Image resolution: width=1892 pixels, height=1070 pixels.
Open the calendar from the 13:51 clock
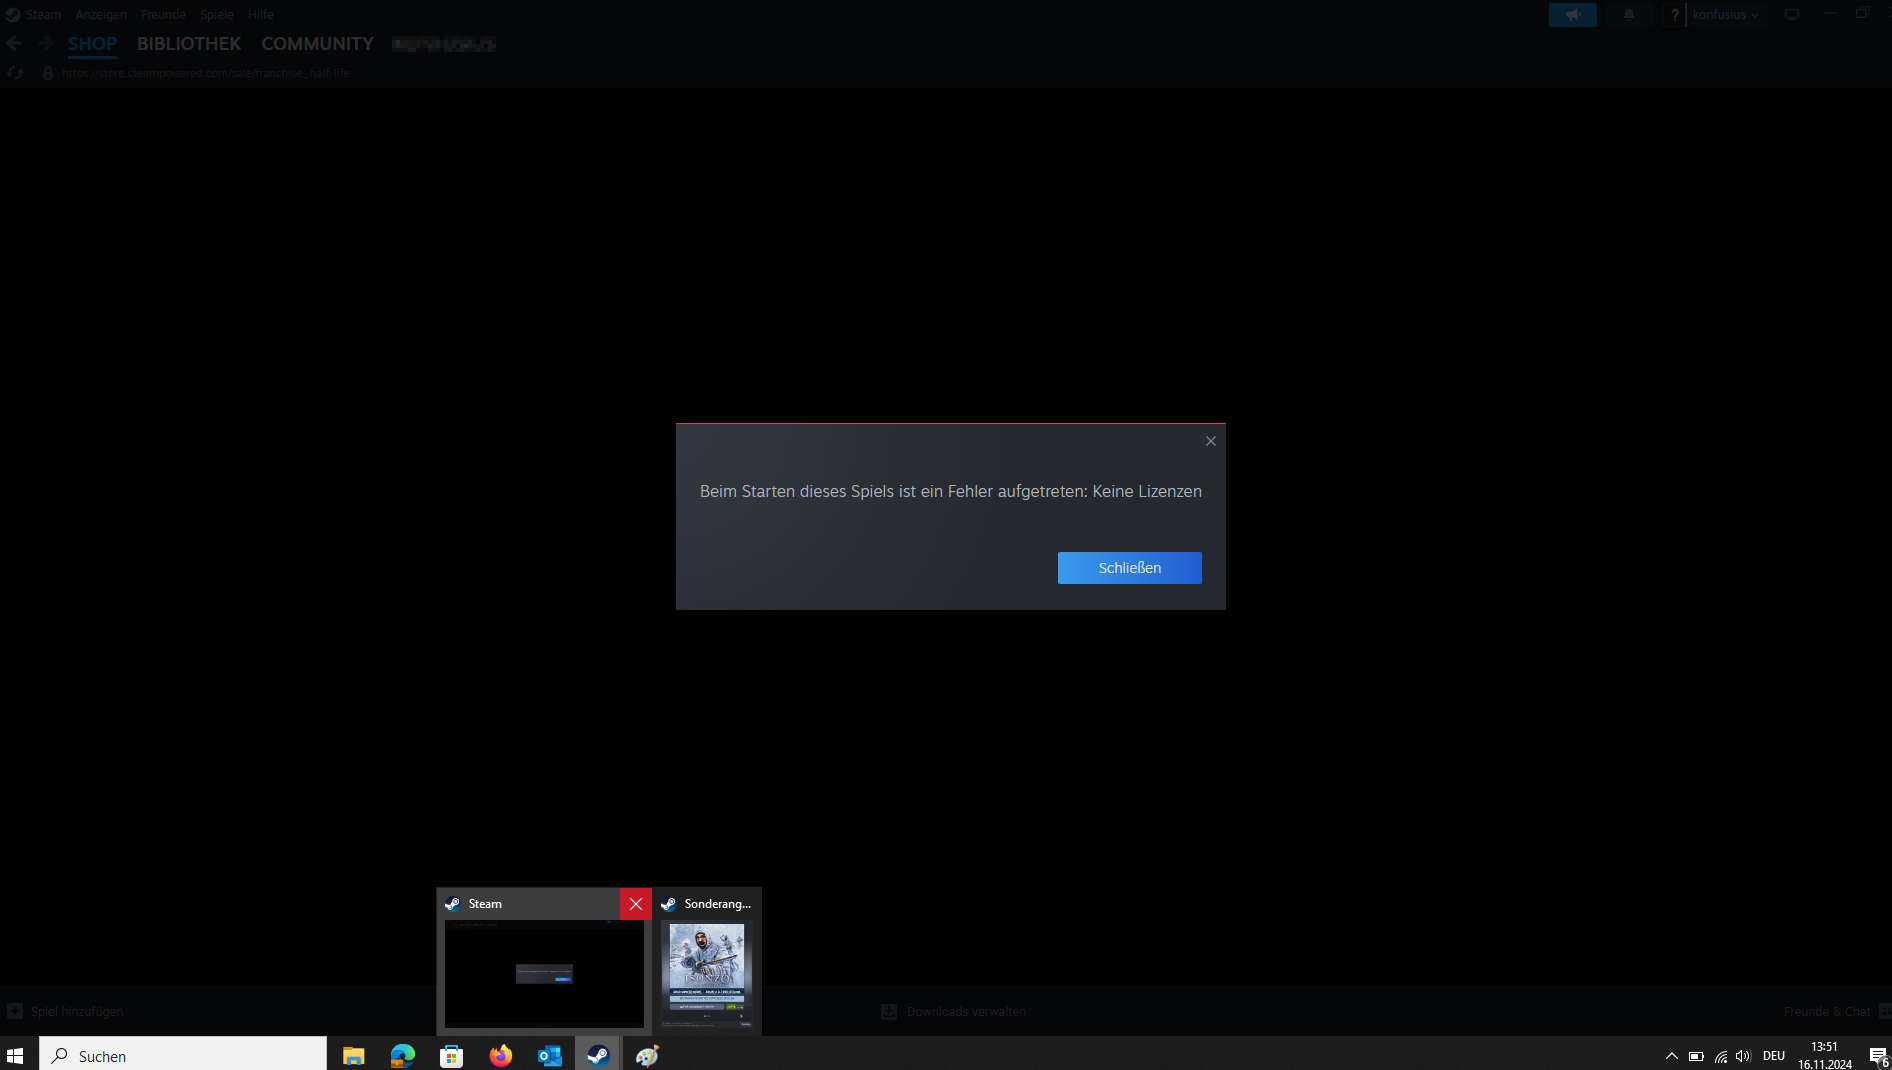pyautogui.click(x=1825, y=1056)
